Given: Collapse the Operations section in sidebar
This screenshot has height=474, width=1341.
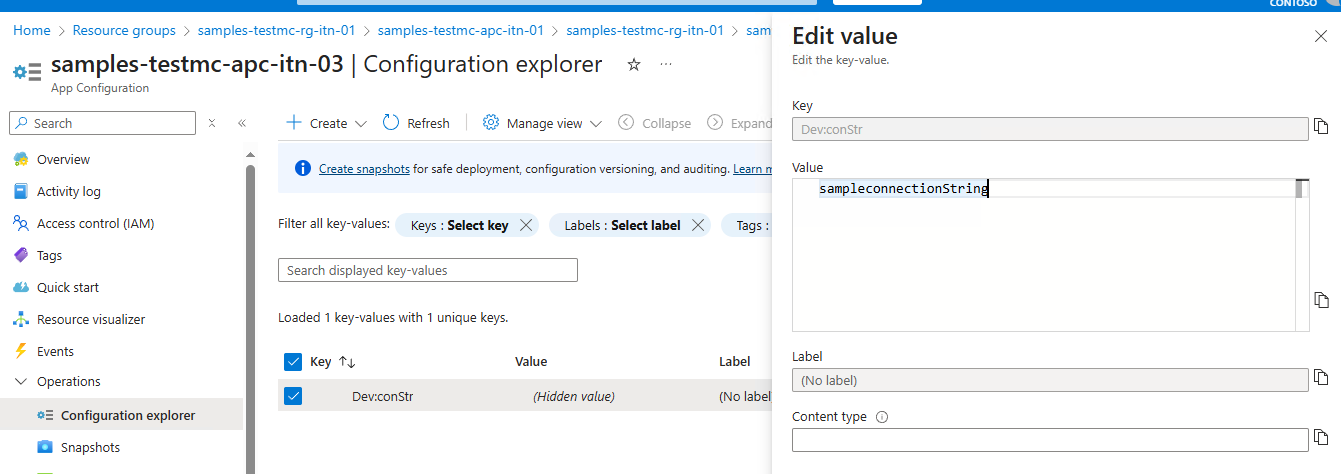Looking at the screenshot, I should click(21, 381).
